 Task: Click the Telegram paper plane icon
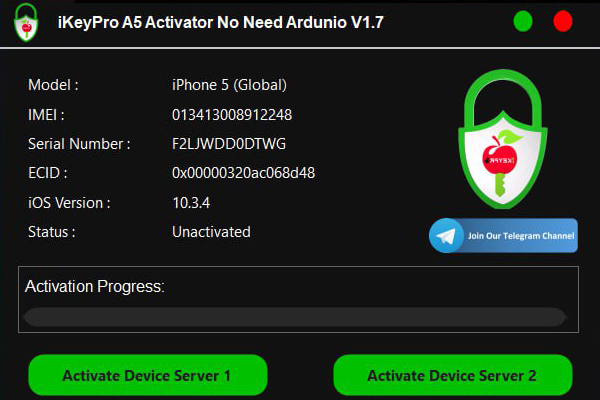446,235
